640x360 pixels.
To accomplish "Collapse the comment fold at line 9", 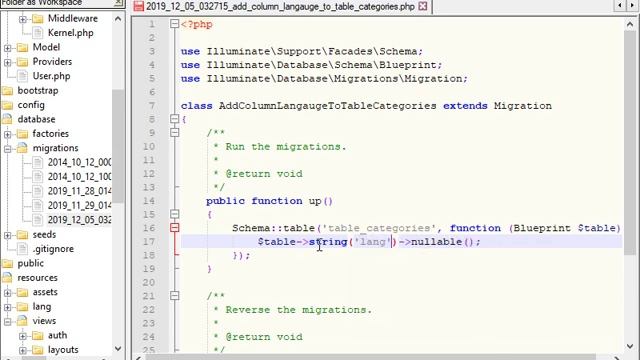I will click(175, 133).
